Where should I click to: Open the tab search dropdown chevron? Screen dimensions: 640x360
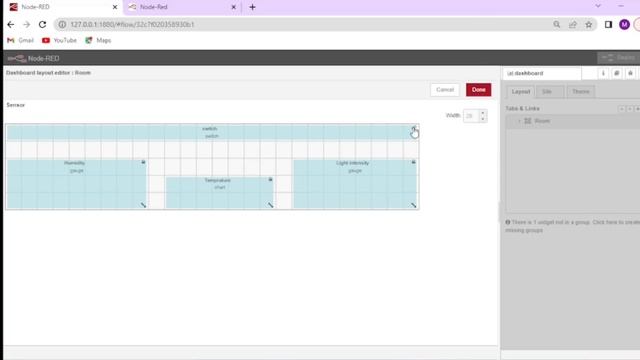pos(598,6)
